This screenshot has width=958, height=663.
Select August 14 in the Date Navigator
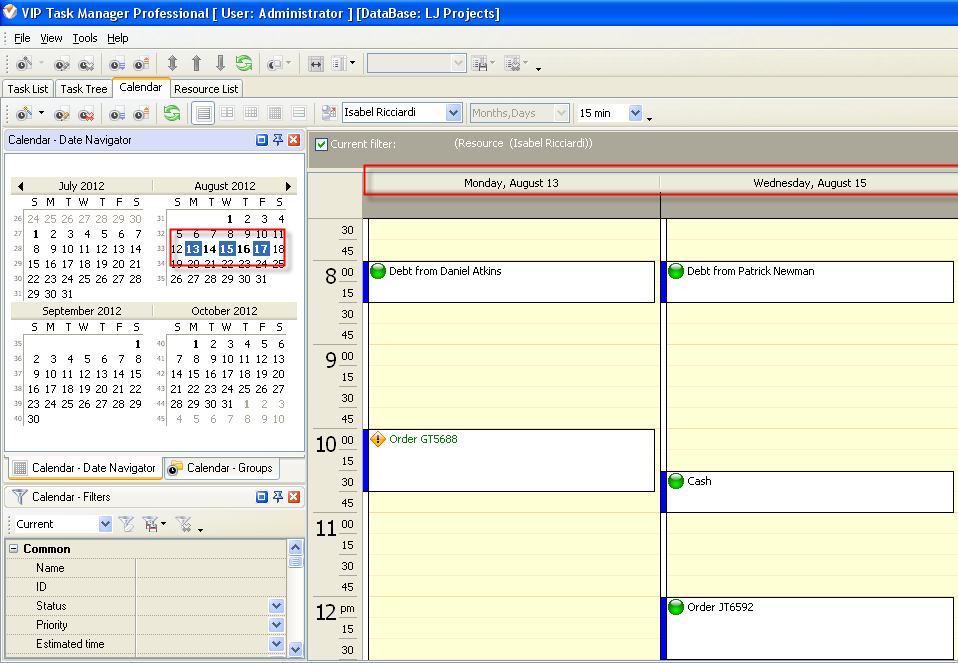click(210, 249)
